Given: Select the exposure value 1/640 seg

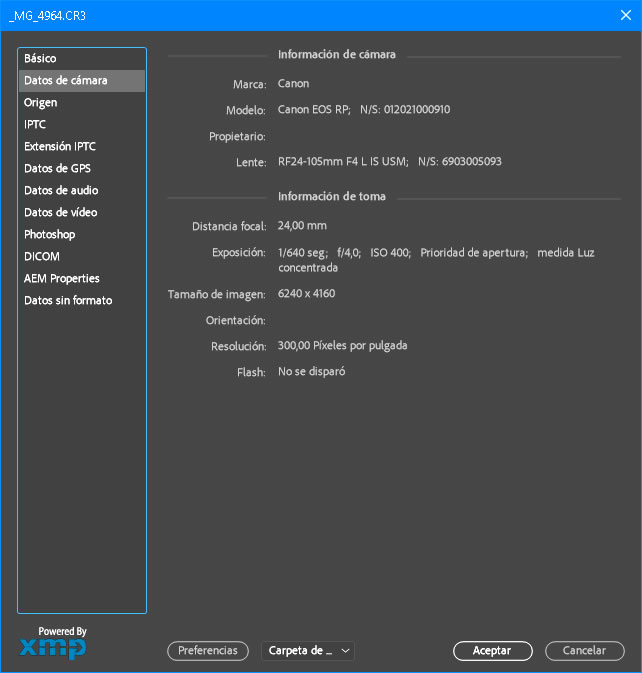Looking at the screenshot, I should pyautogui.click(x=303, y=252).
